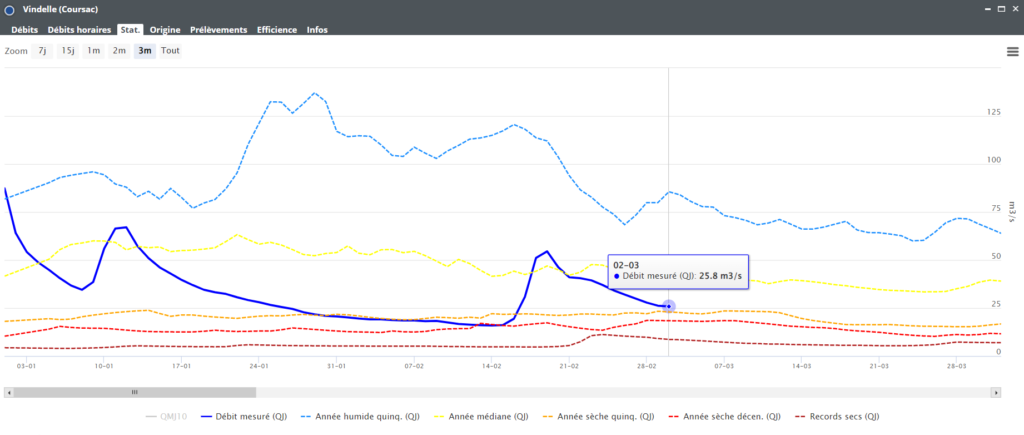Open the Infos tab
Viewport: 1024px width, 435px height.
coord(317,30)
